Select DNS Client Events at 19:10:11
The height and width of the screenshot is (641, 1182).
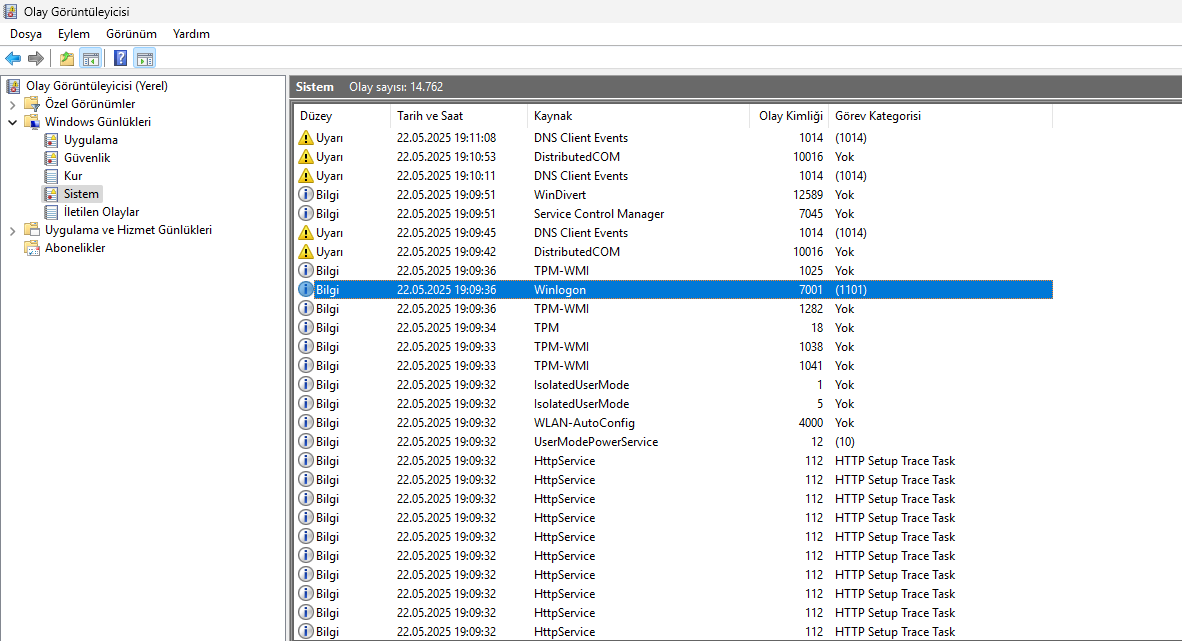coord(673,176)
